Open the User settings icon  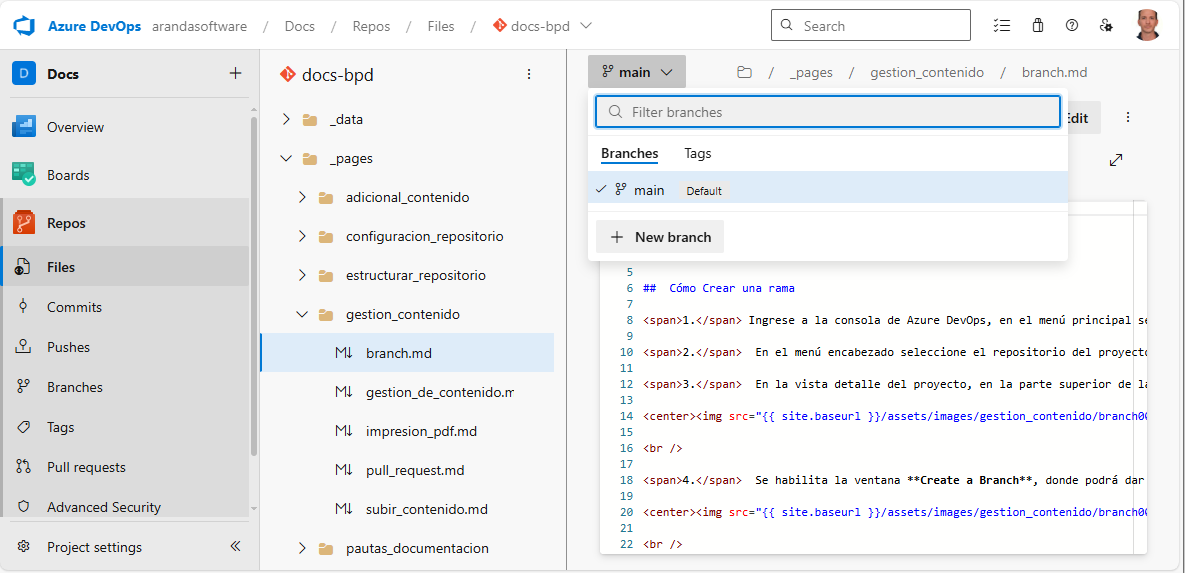pos(1106,26)
